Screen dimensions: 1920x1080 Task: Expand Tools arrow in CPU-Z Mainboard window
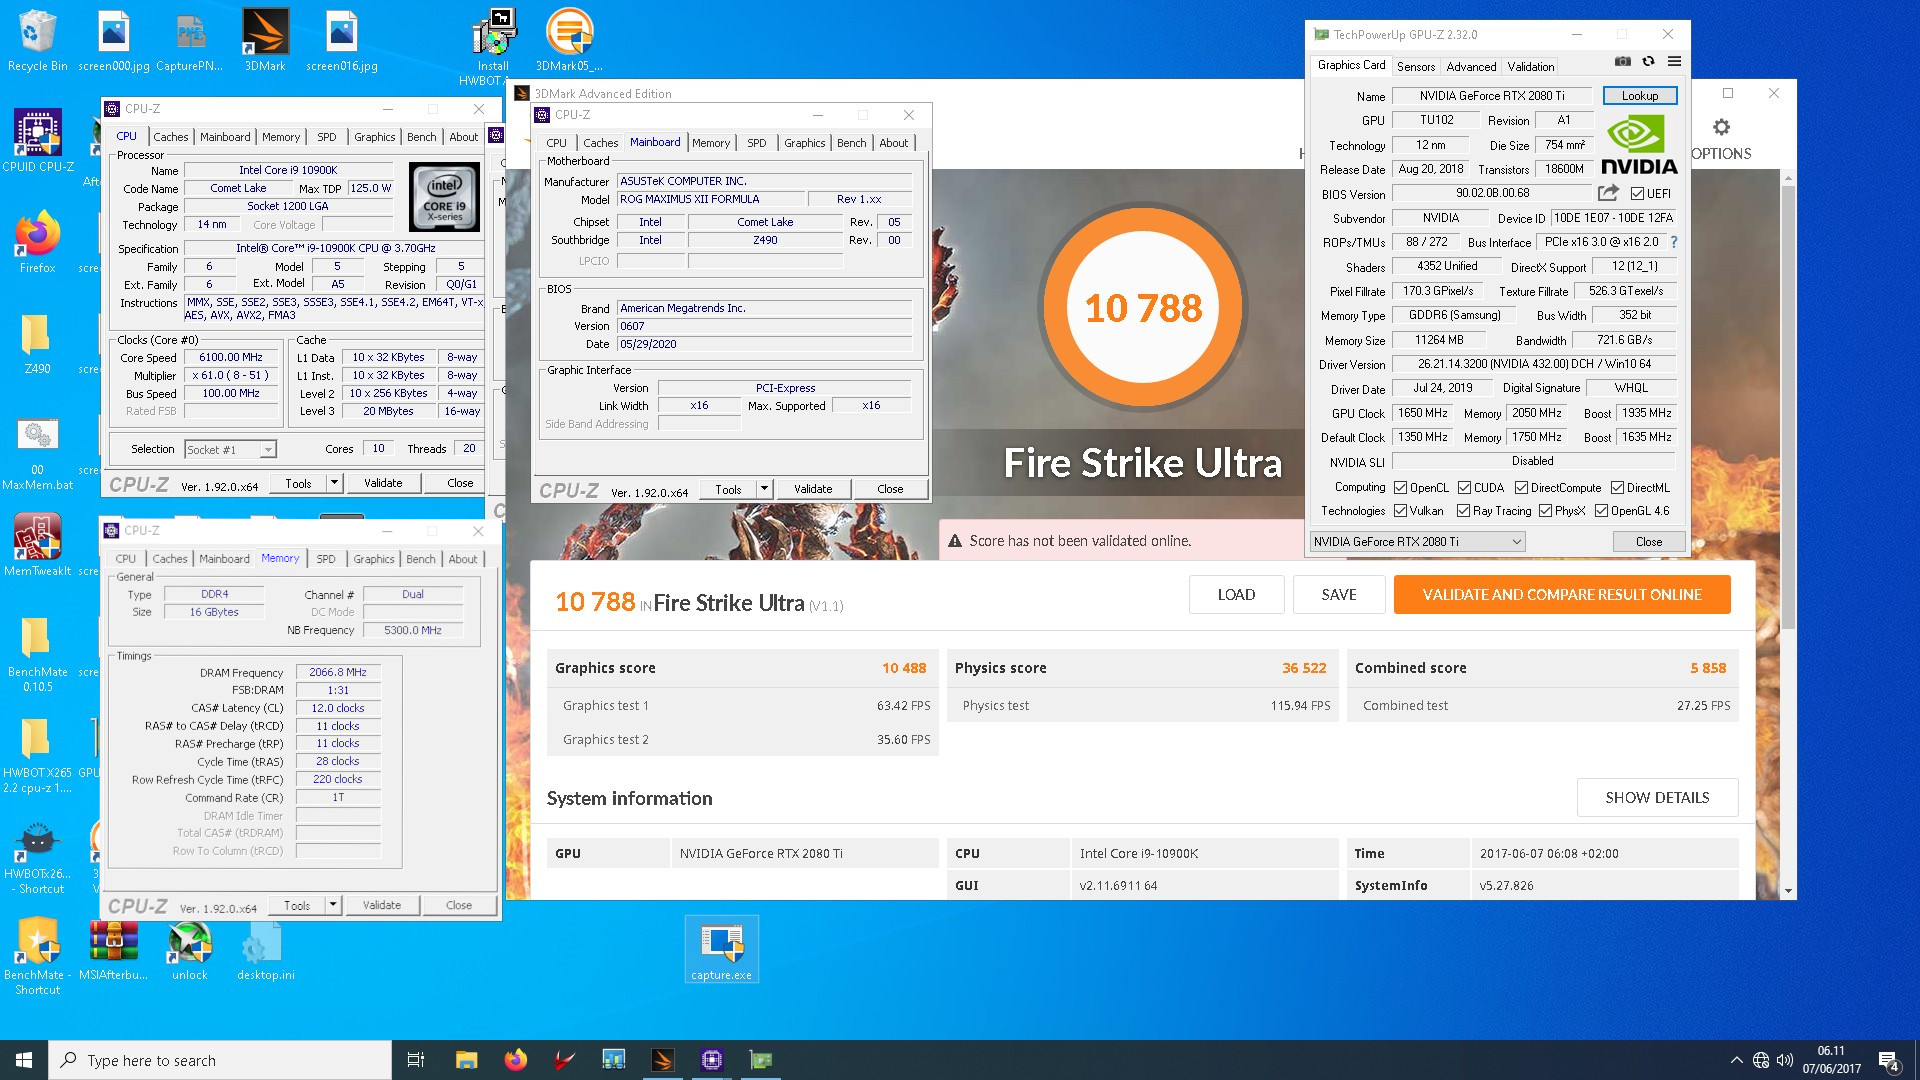(x=764, y=489)
